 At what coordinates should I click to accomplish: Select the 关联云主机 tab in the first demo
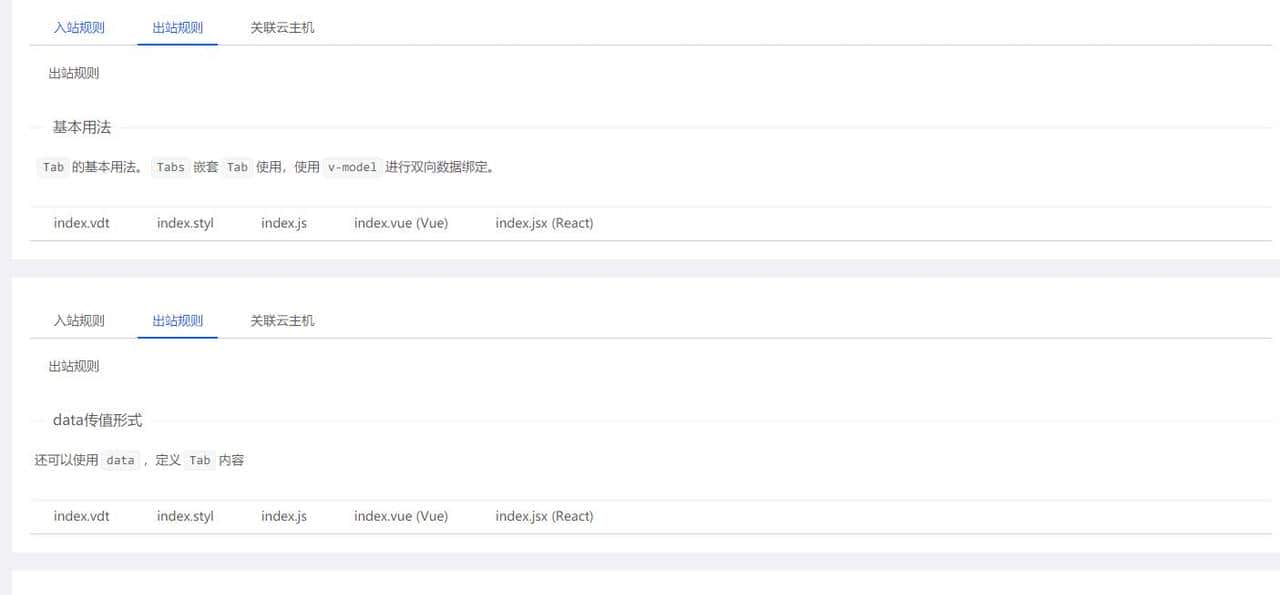(x=283, y=27)
